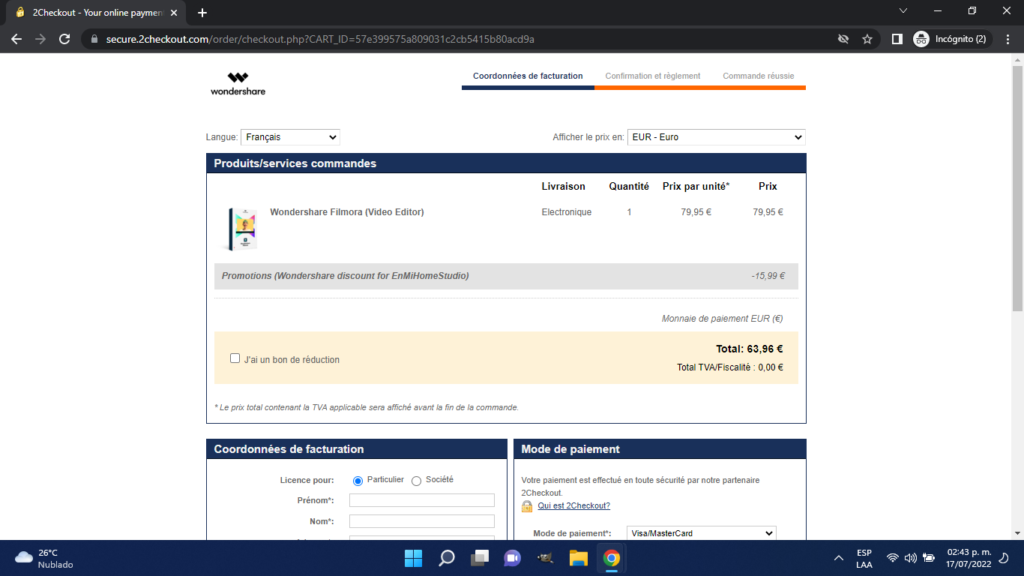Image resolution: width=1024 pixels, height=576 pixels.
Task: Open notifications moon icon
Action: tap(1004, 558)
